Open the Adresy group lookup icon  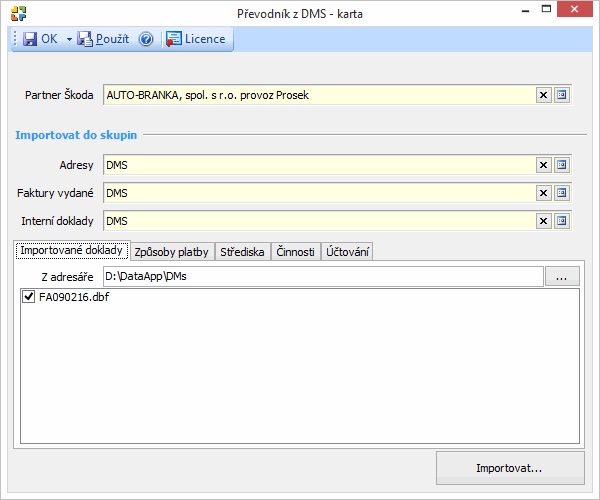(561, 165)
